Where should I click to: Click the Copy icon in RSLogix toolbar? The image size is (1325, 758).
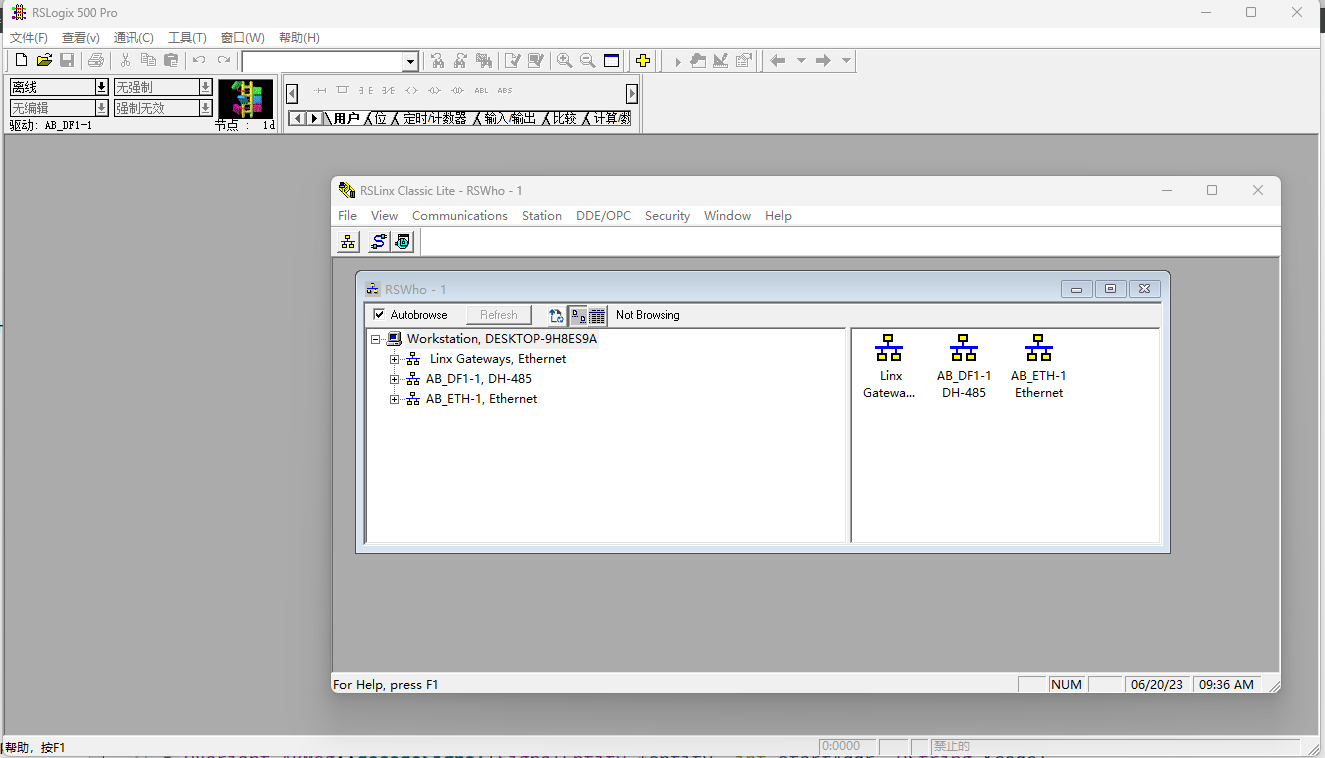148,61
